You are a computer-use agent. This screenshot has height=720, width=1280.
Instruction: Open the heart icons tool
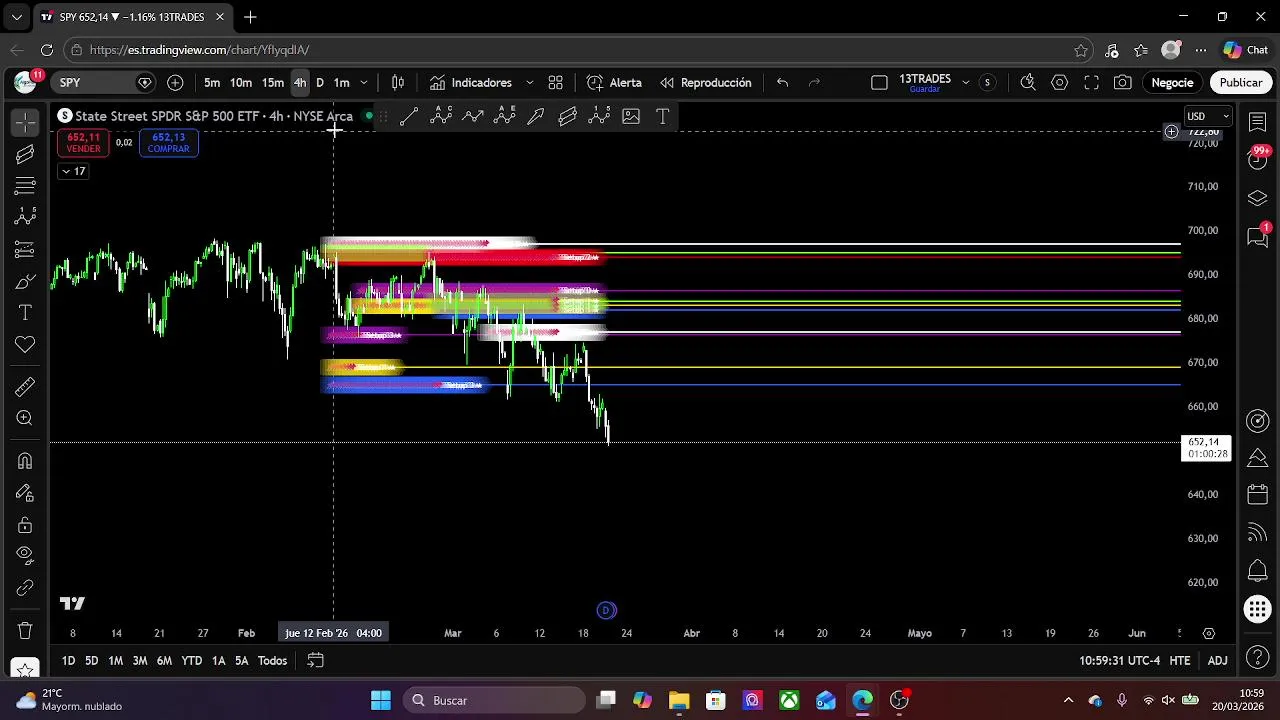point(25,345)
